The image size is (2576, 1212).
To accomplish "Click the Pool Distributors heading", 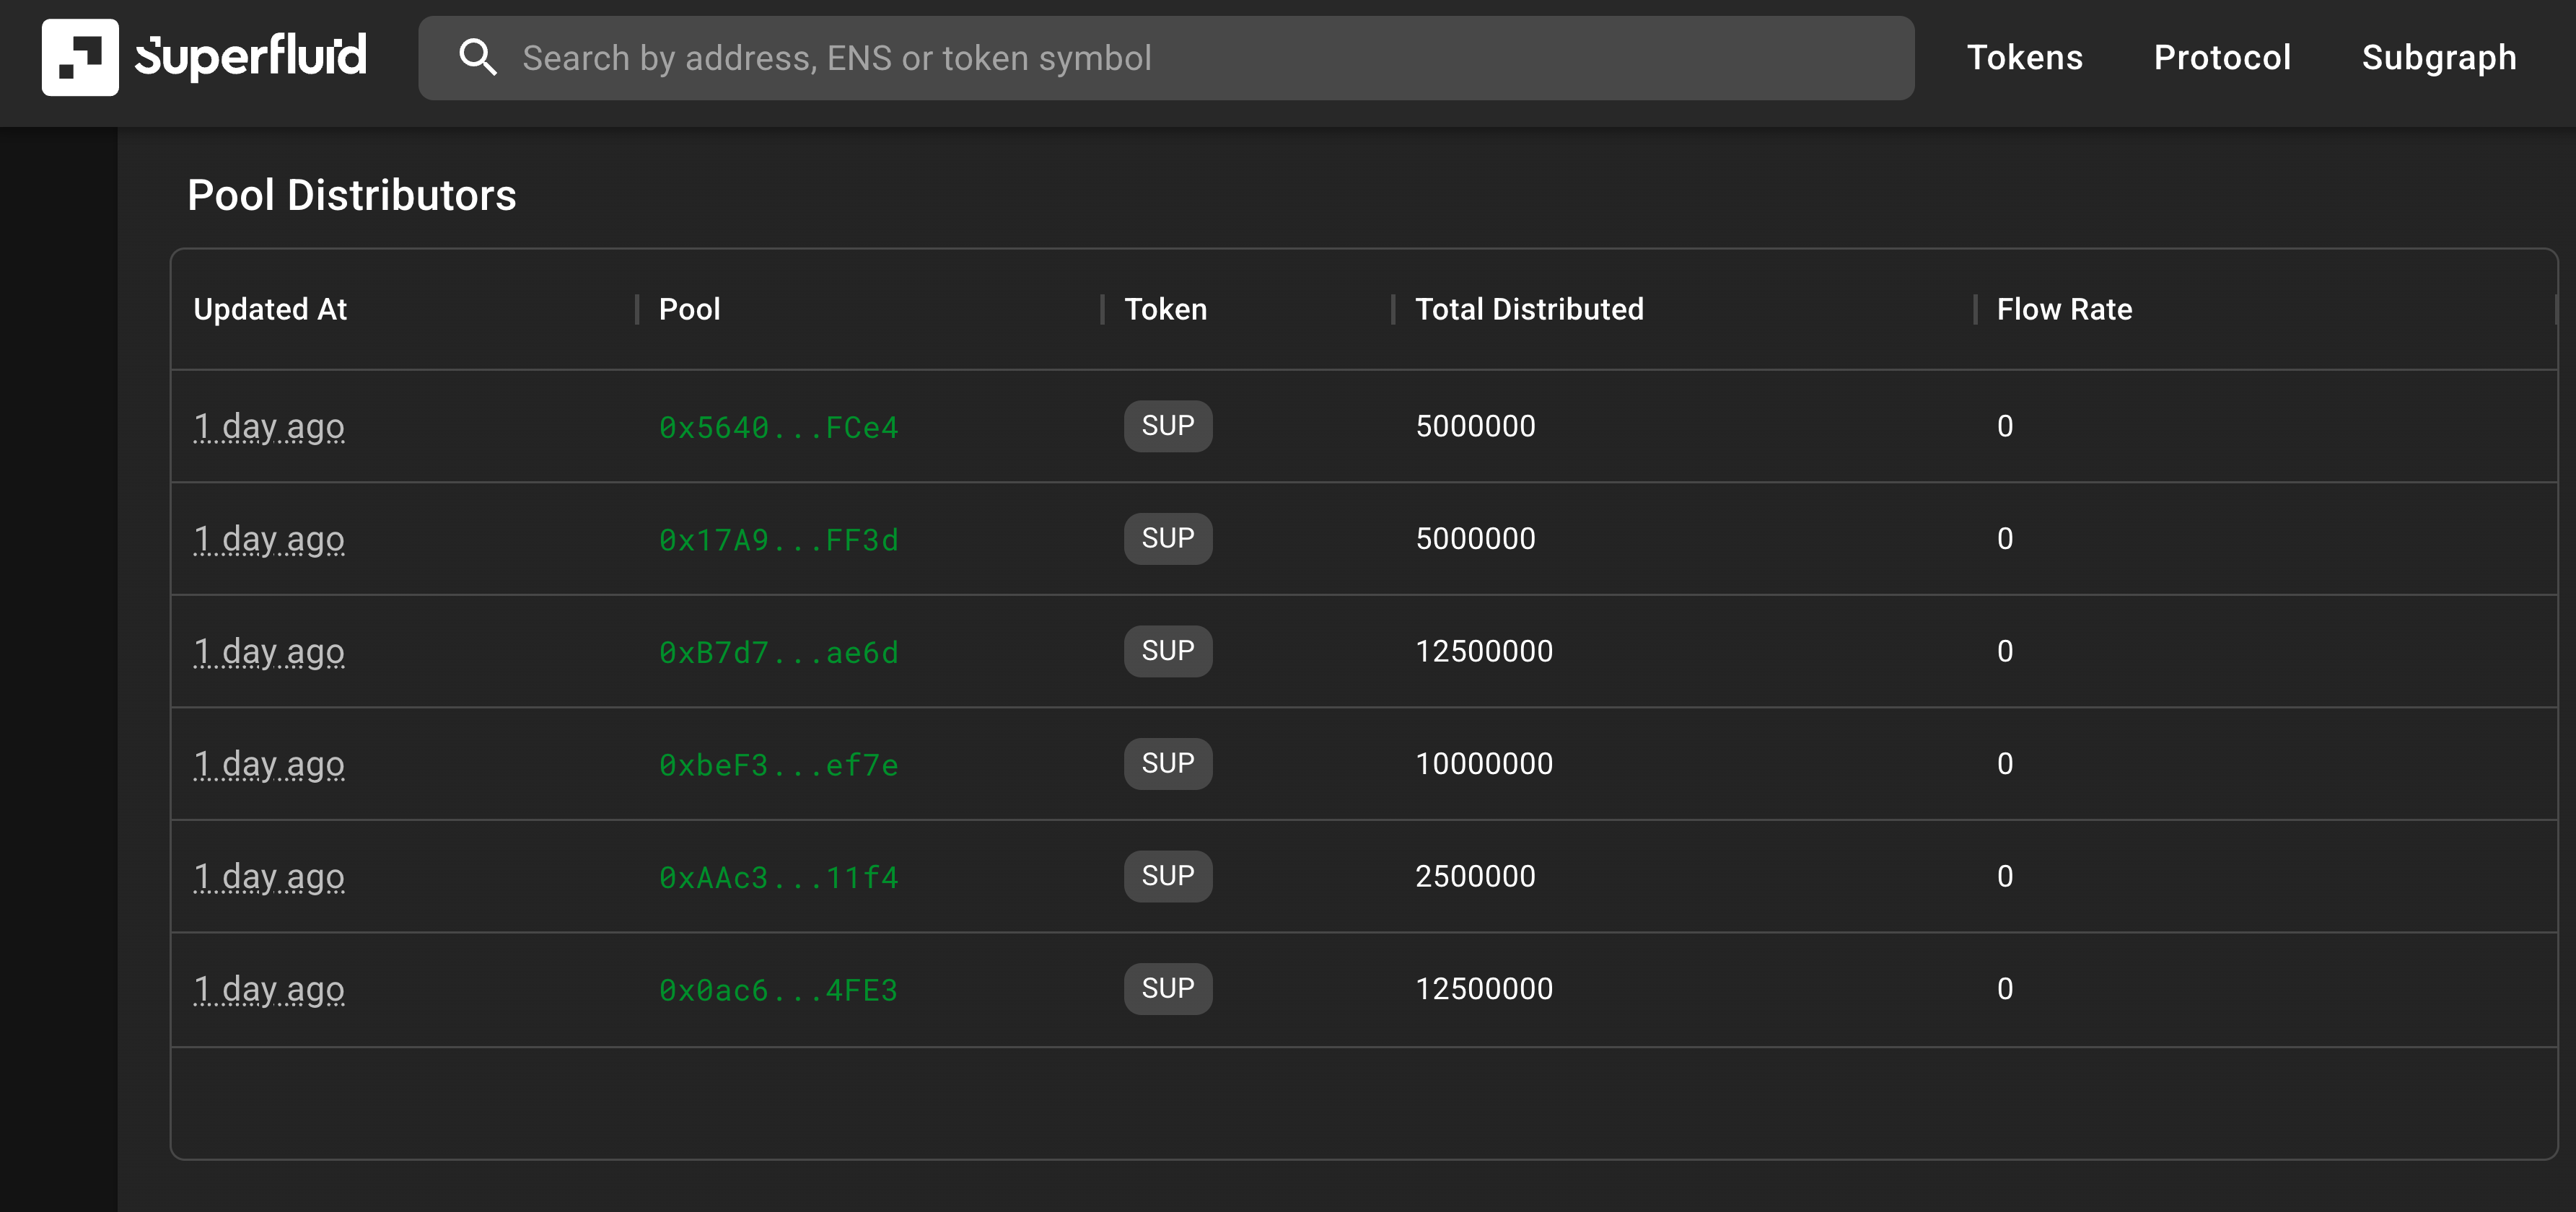I will [352, 195].
